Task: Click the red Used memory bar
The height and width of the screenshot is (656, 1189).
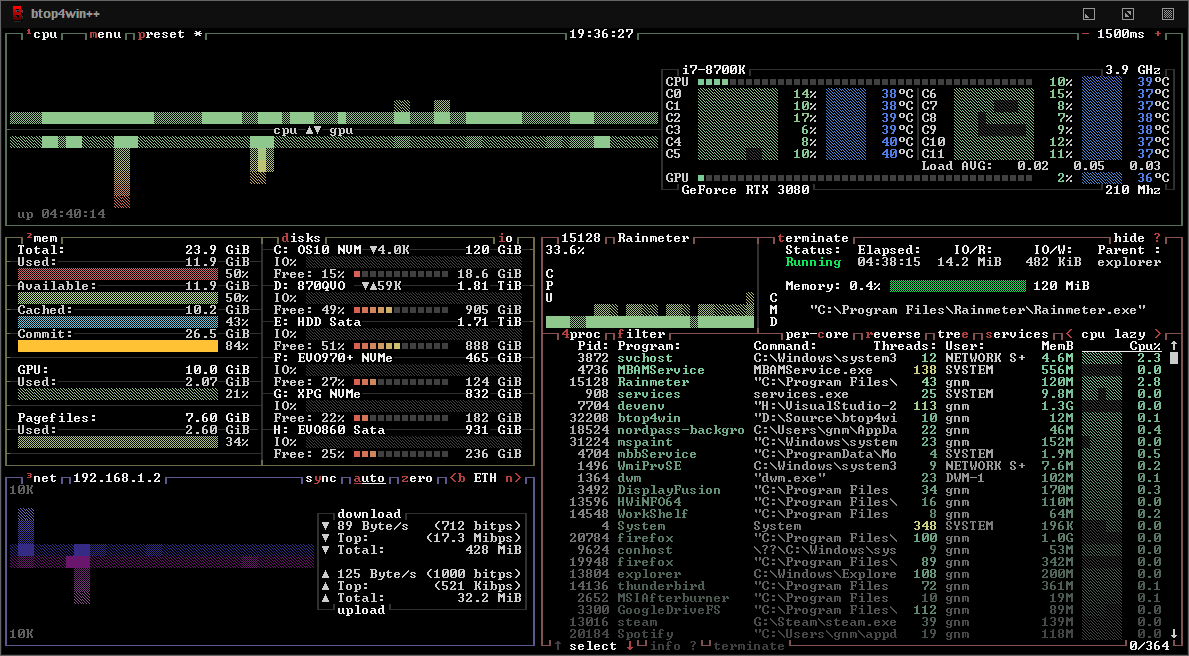Action: (x=118, y=274)
